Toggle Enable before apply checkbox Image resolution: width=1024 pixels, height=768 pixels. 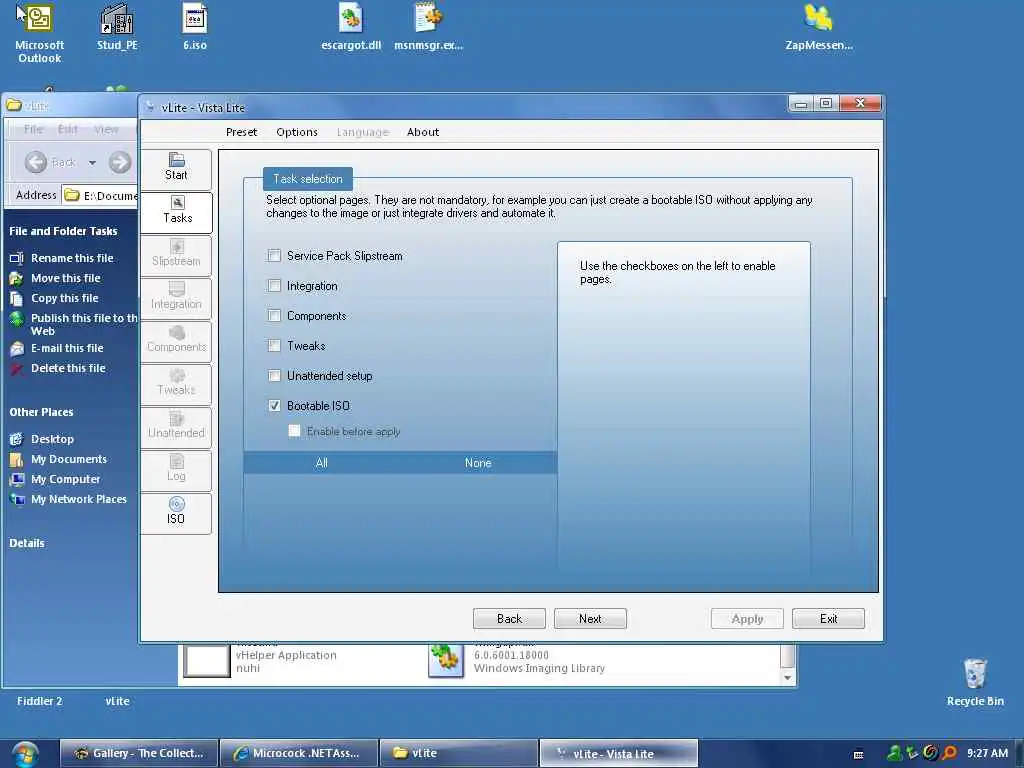coord(295,431)
